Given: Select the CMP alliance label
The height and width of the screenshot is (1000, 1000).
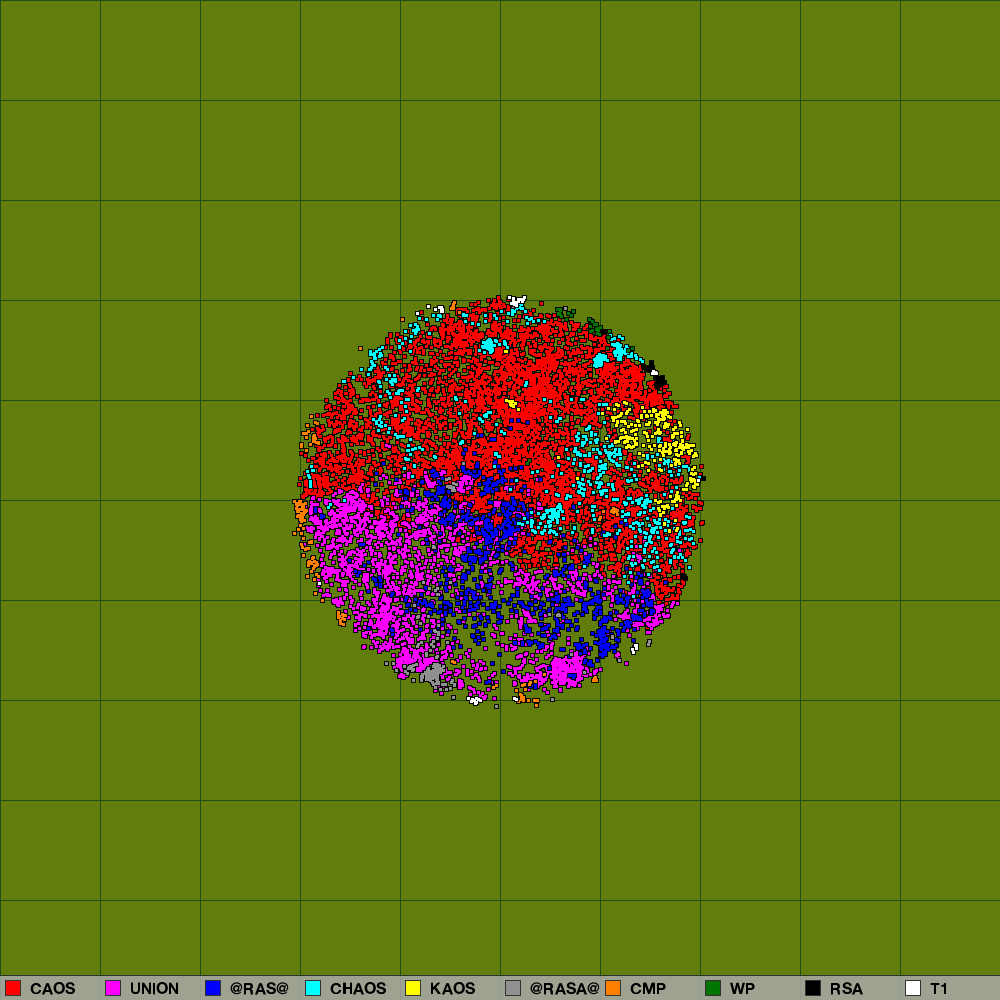Looking at the screenshot, I should 648,989.
